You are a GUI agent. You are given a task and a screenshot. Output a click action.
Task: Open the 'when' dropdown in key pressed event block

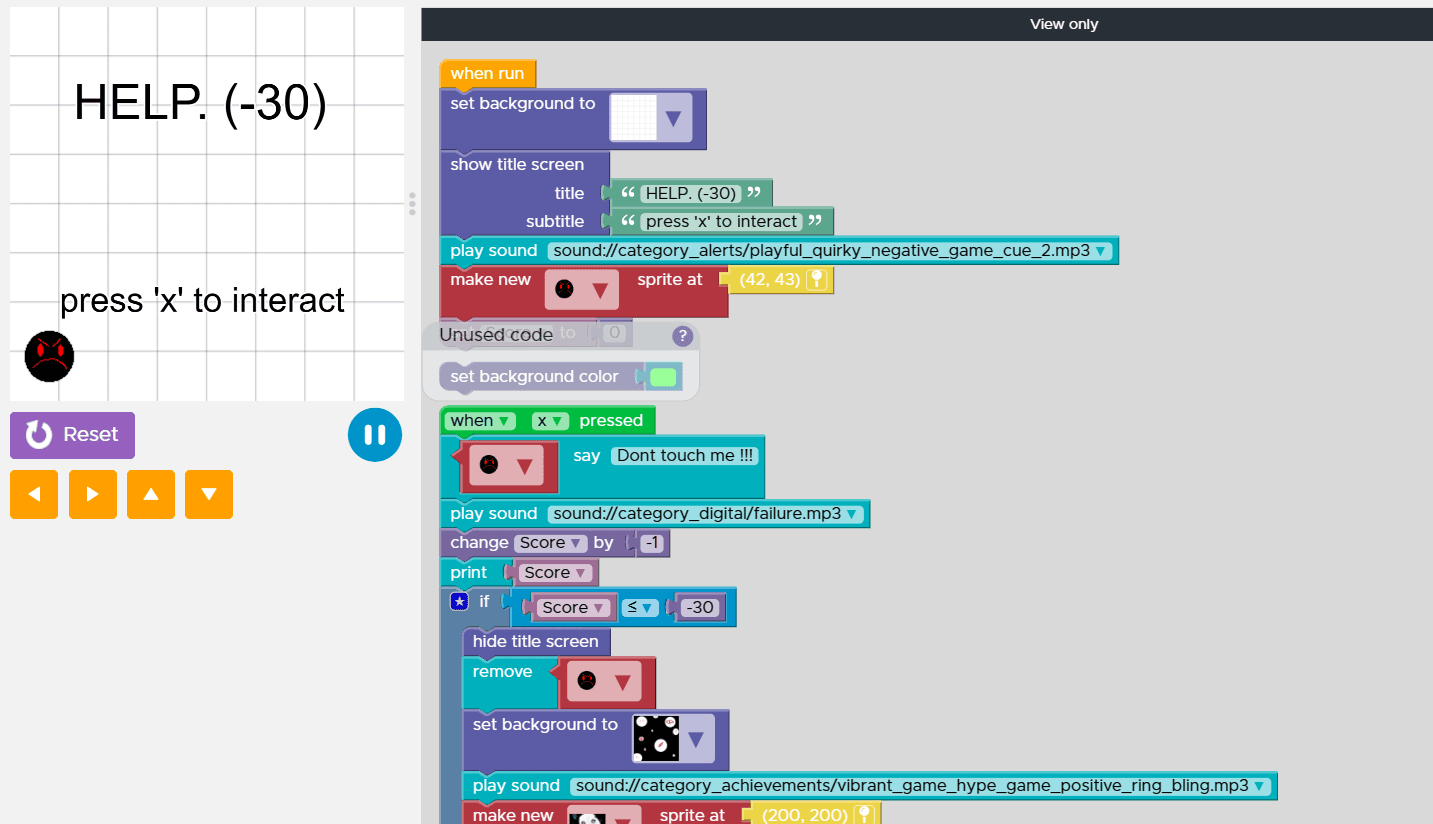click(480, 421)
